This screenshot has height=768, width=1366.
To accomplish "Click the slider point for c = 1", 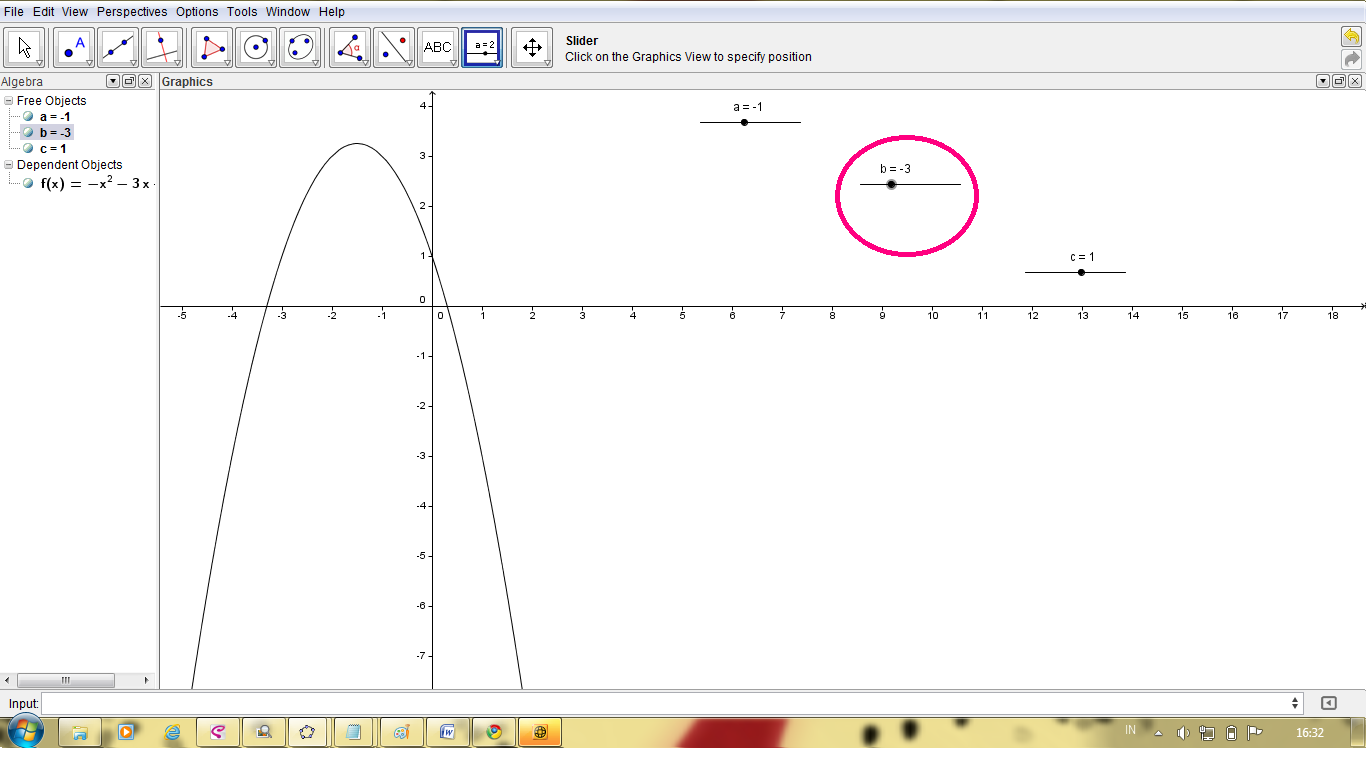I will click(1081, 272).
